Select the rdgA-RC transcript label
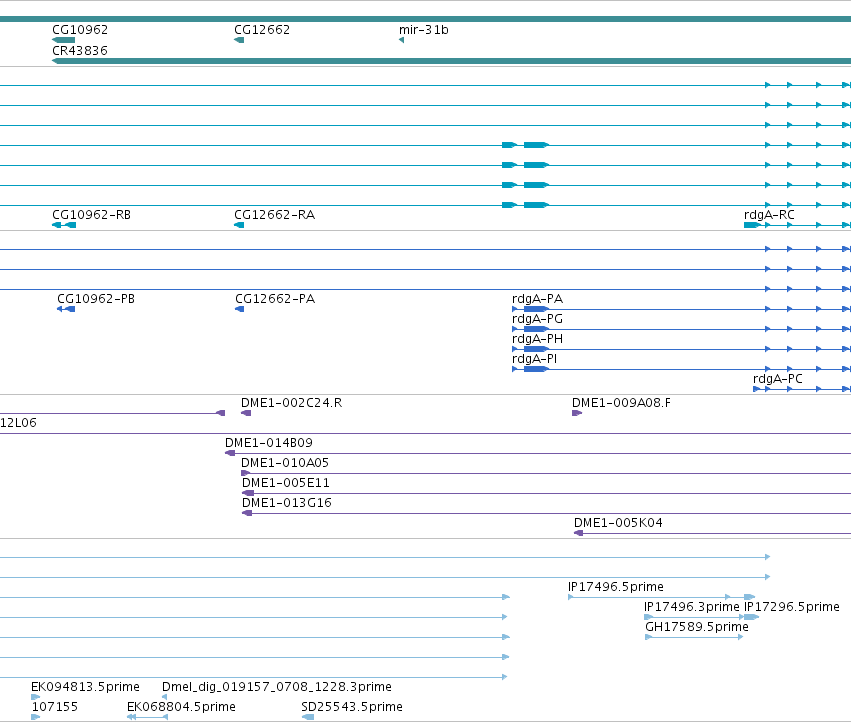This screenshot has width=851, height=722. click(769, 215)
